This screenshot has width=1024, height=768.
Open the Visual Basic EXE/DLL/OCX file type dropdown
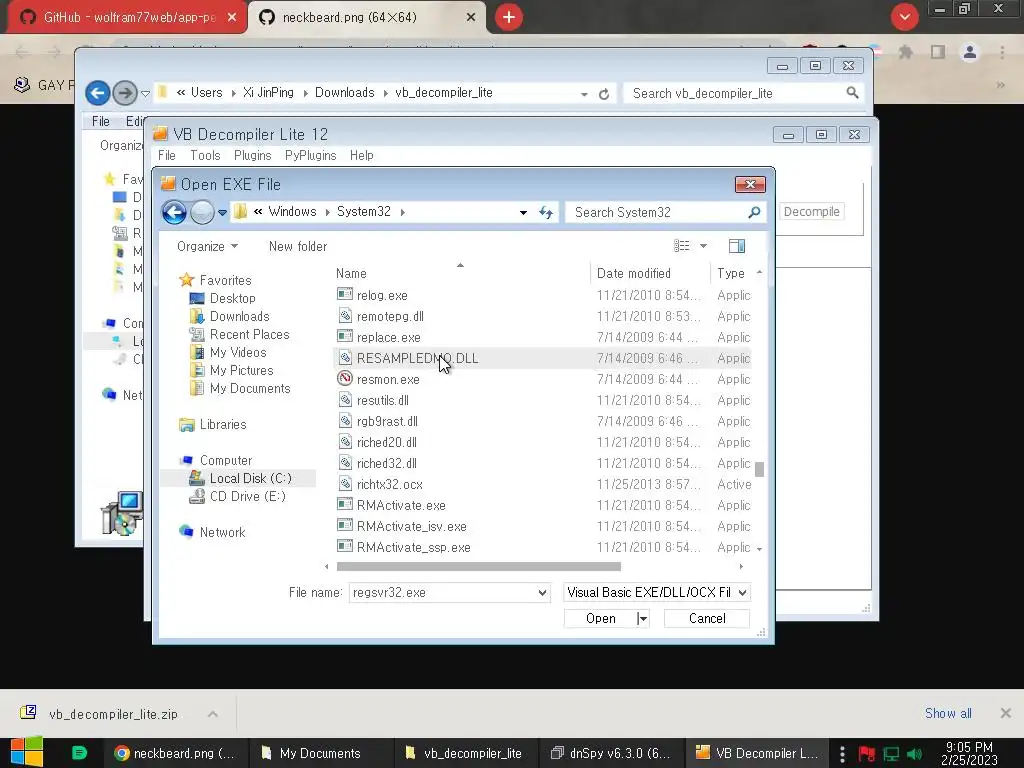(657, 592)
